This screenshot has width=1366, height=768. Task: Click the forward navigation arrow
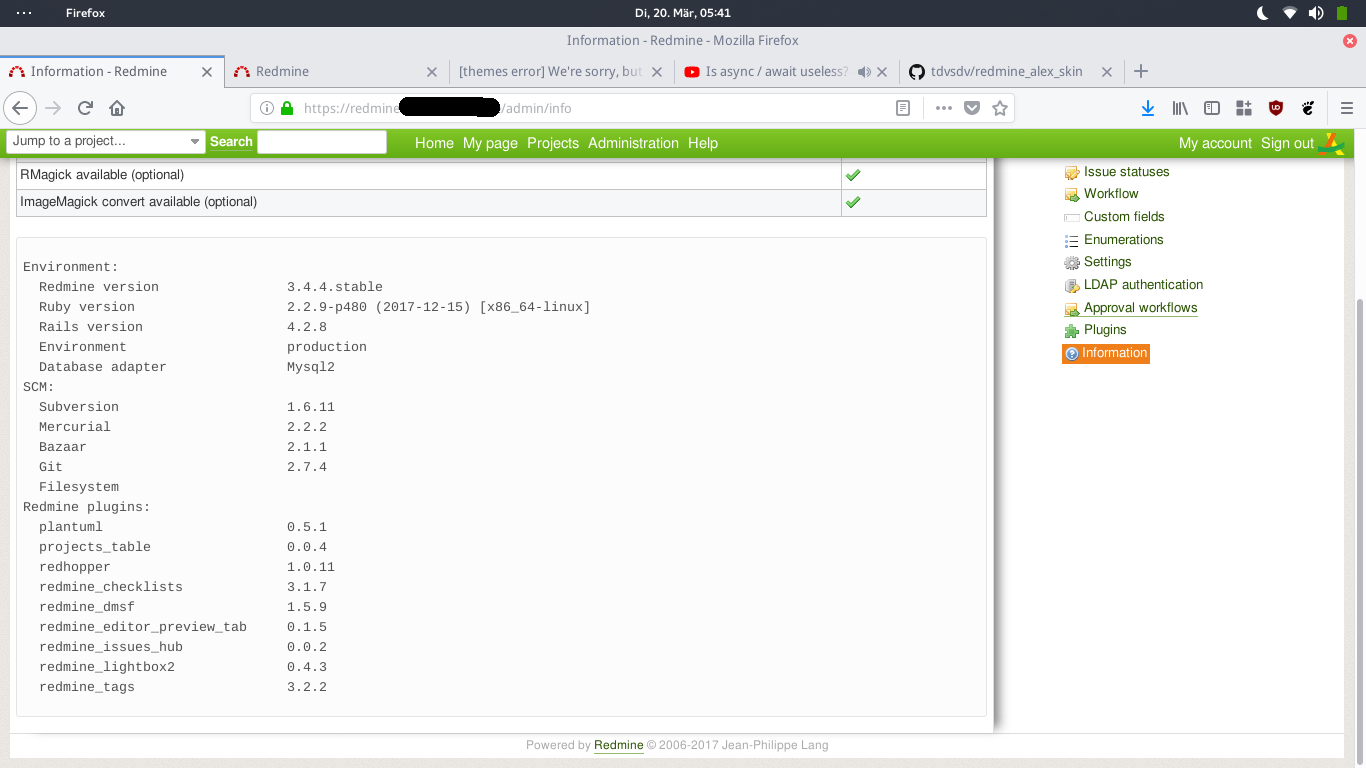pos(53,108)
